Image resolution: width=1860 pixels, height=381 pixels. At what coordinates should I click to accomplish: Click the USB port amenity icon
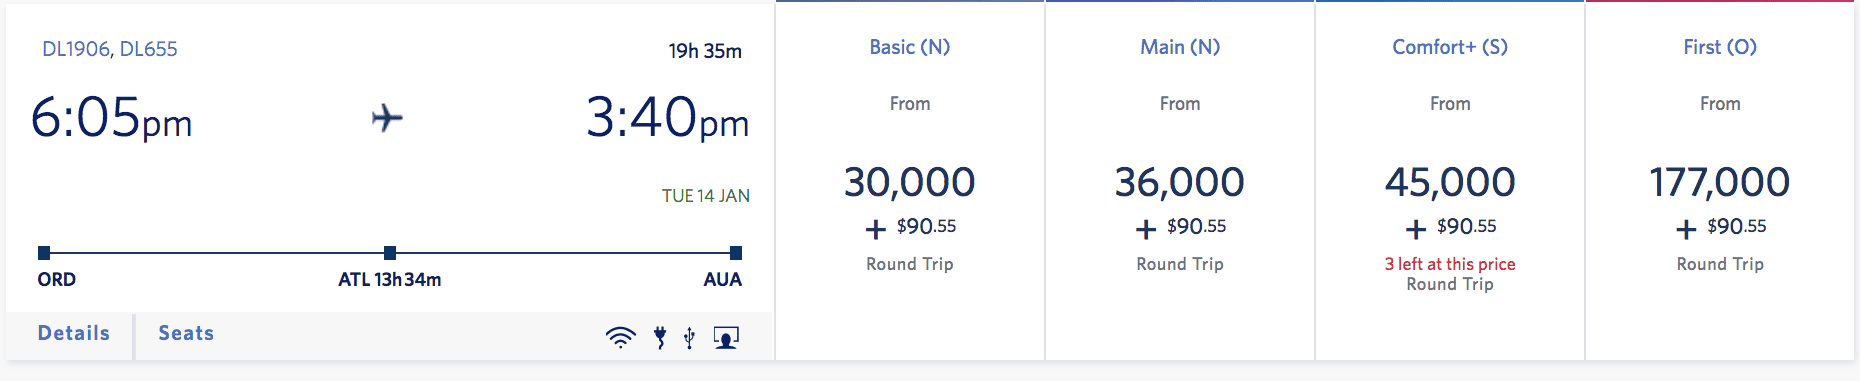click(x=689, y=337)
